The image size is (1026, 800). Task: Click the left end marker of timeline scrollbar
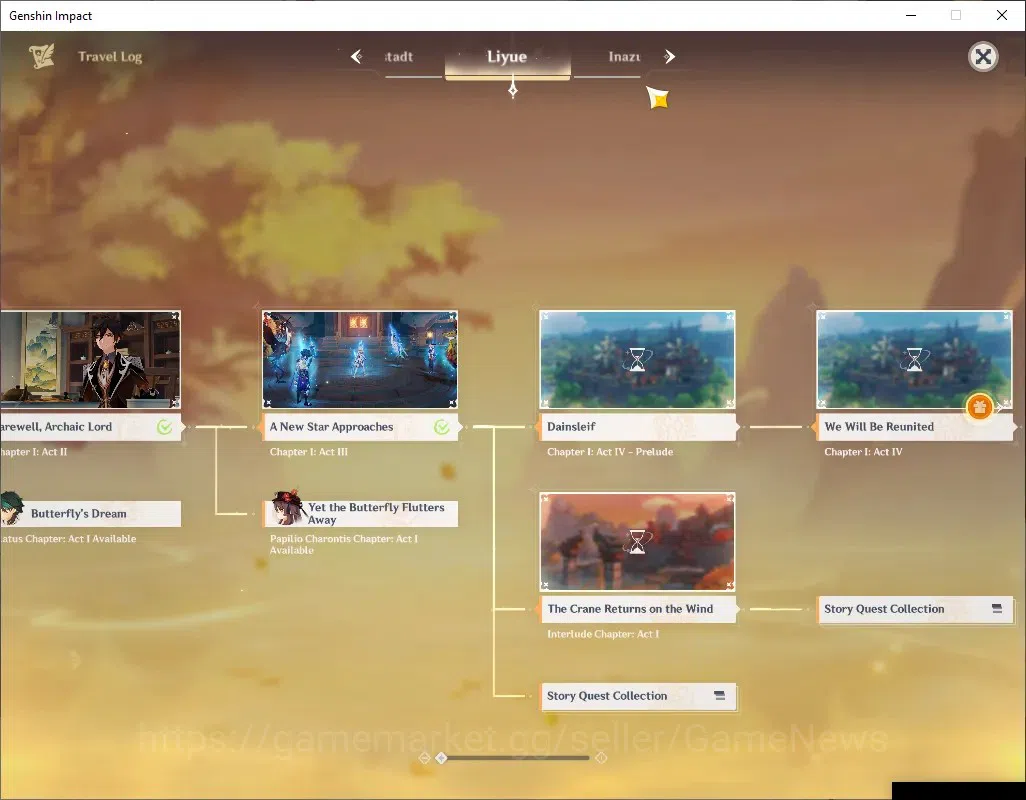pyautogui.click(x=424, y=757)
